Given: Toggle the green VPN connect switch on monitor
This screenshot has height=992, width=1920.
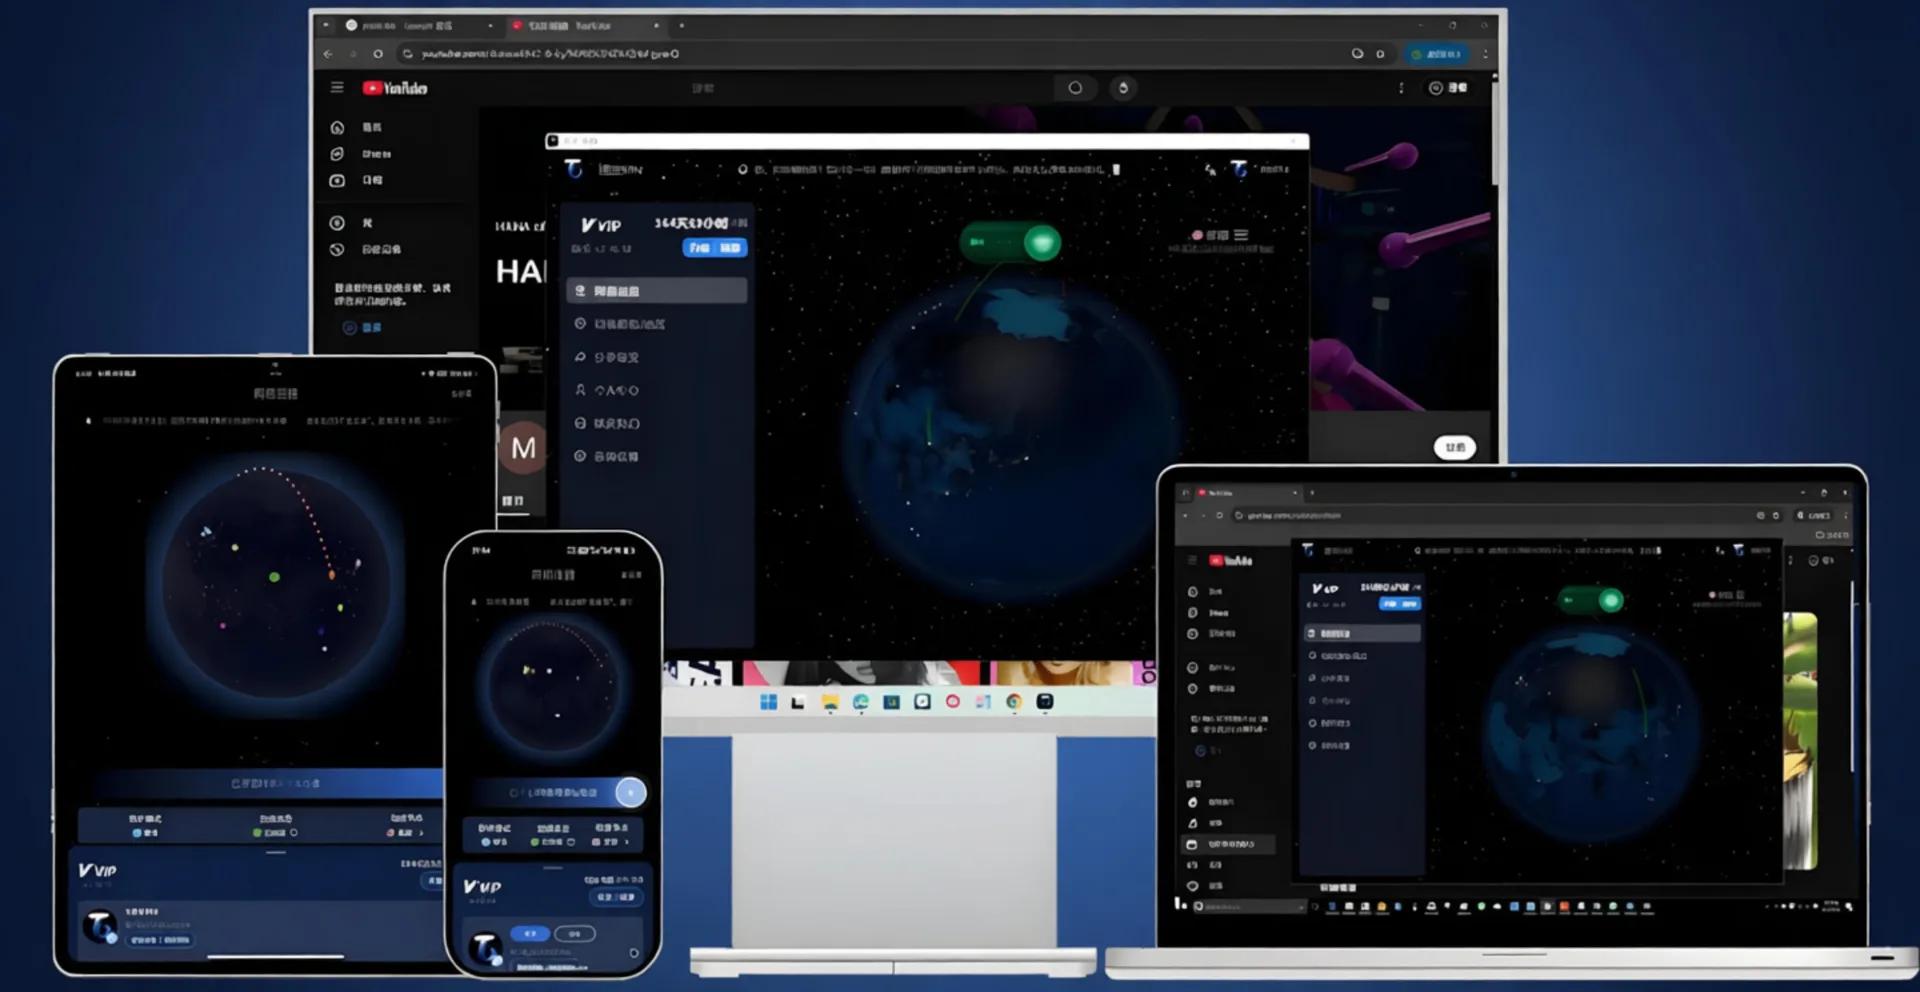Looking at the screenshot, I should pos(1010,242).
